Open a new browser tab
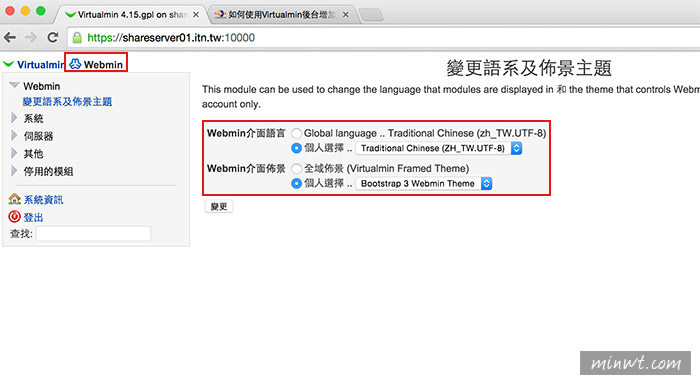Screen dimensions: 700x383 371,15
